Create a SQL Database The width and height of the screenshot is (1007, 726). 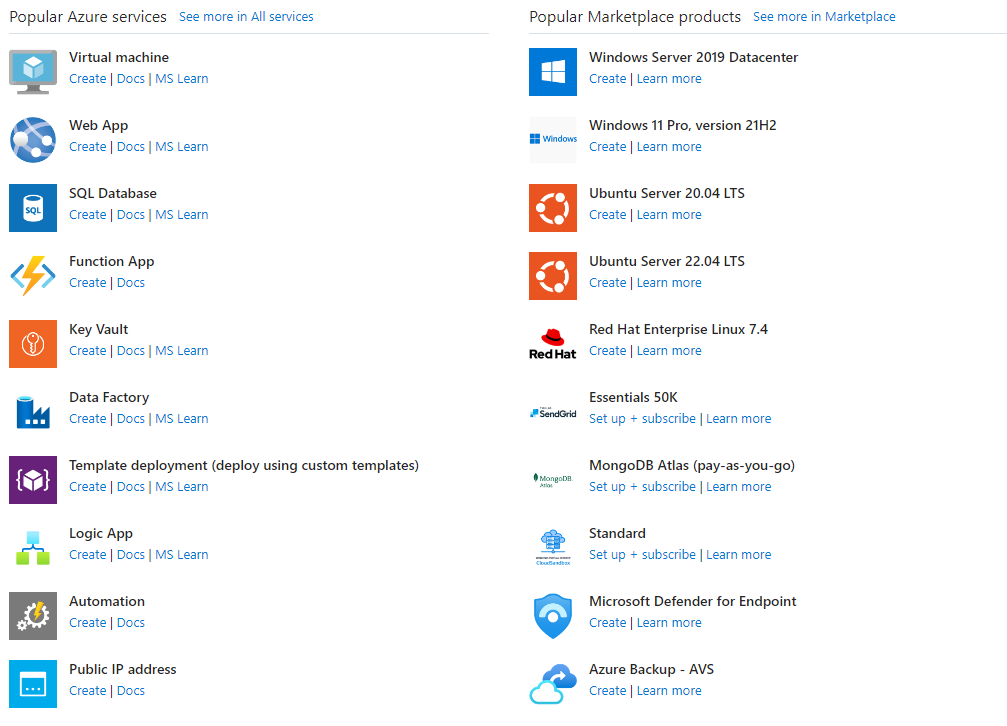tap(87, 215)
